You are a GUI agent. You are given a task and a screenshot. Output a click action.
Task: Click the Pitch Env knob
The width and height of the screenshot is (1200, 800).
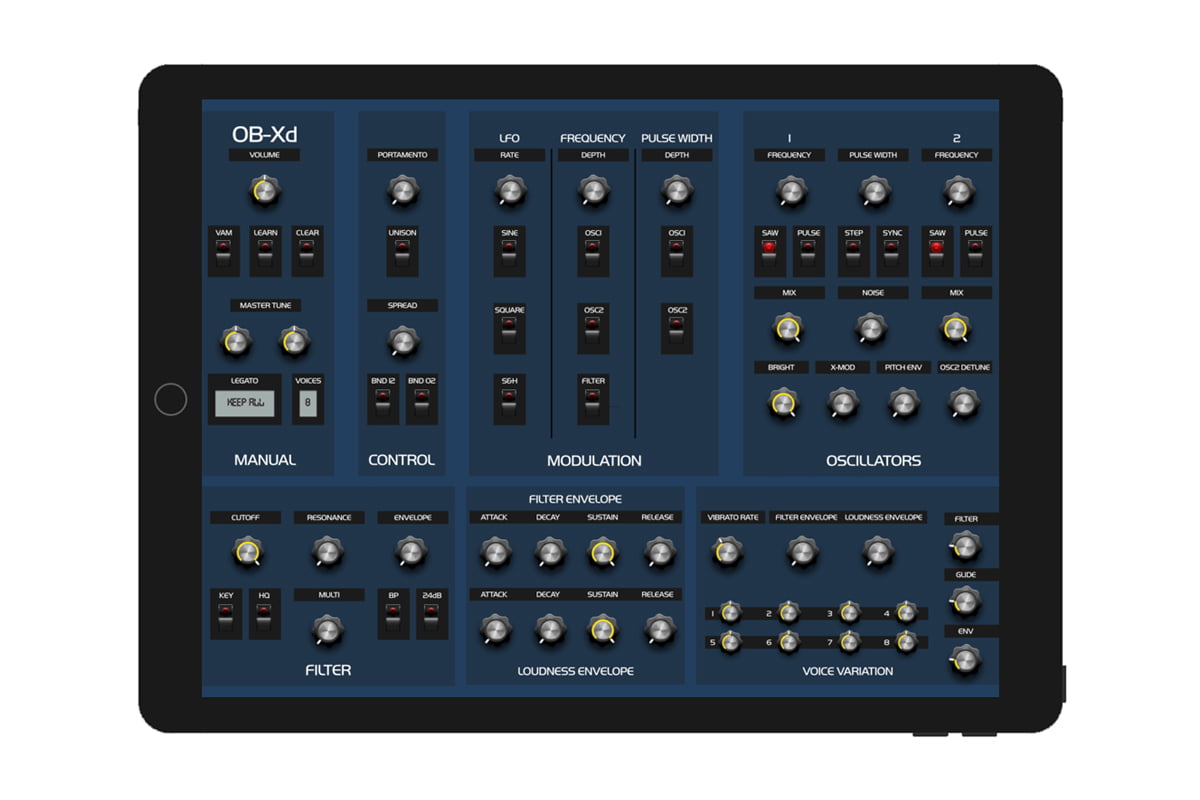click(903, 403)
